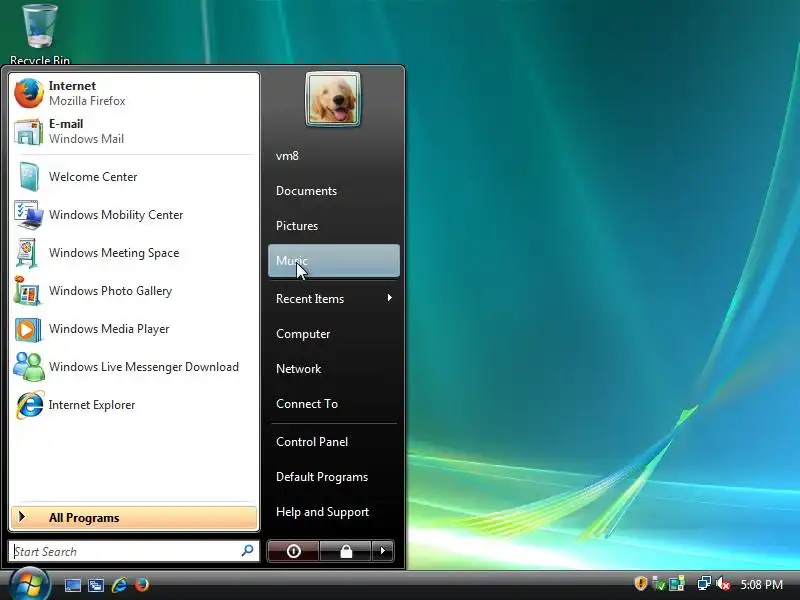Open the Welcome Center icon
Screen dimensions: 800x600
[28, 177]
